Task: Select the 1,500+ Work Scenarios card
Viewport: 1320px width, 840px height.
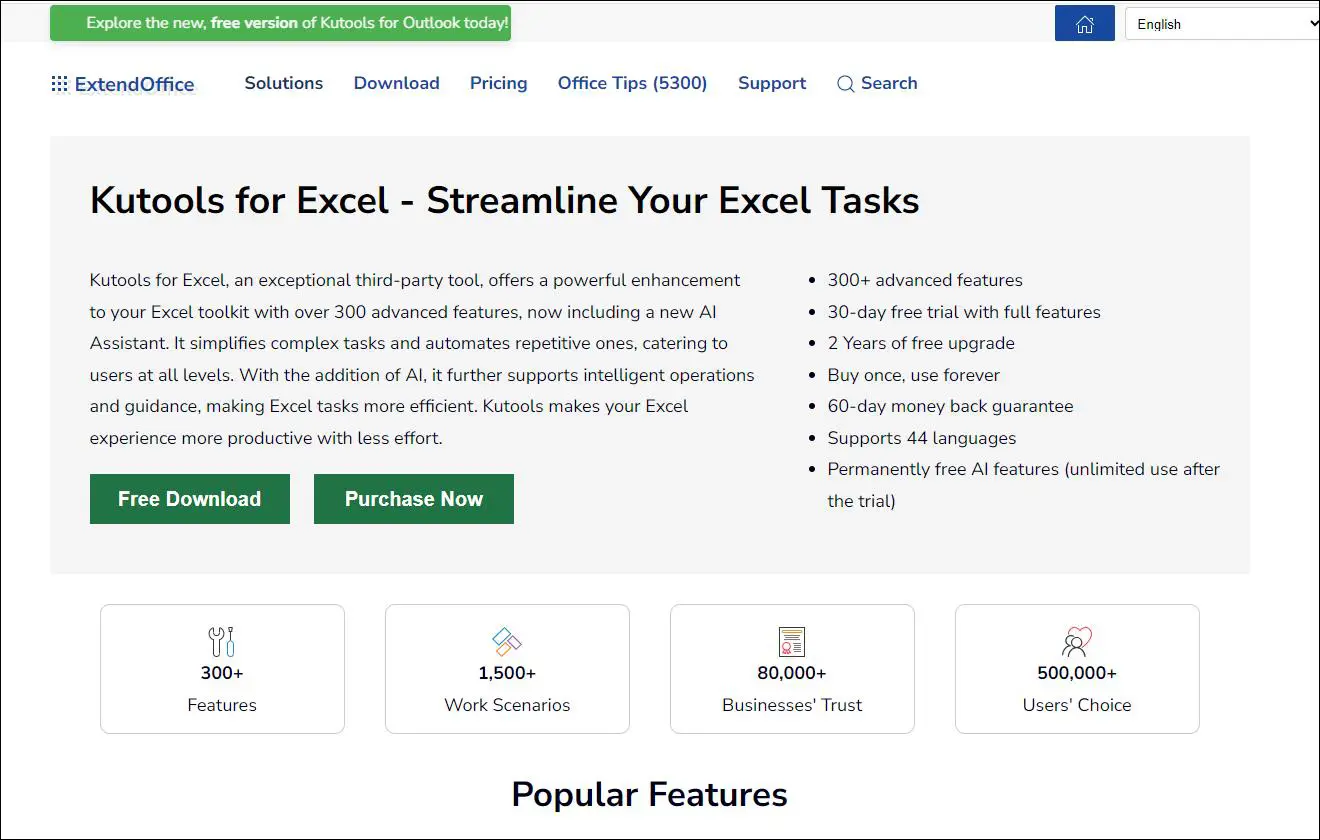Action: pos(506,668)
